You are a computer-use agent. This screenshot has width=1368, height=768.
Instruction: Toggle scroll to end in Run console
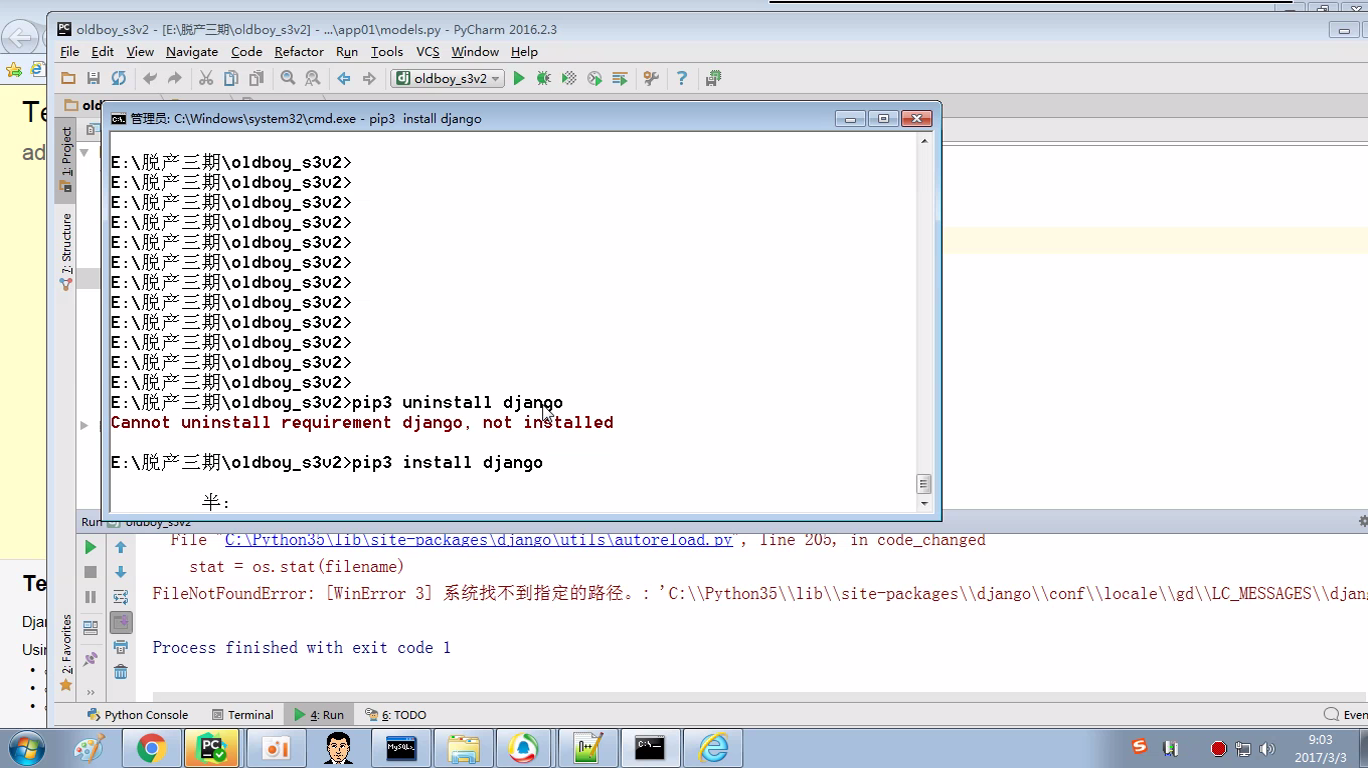tap(121, 622)
